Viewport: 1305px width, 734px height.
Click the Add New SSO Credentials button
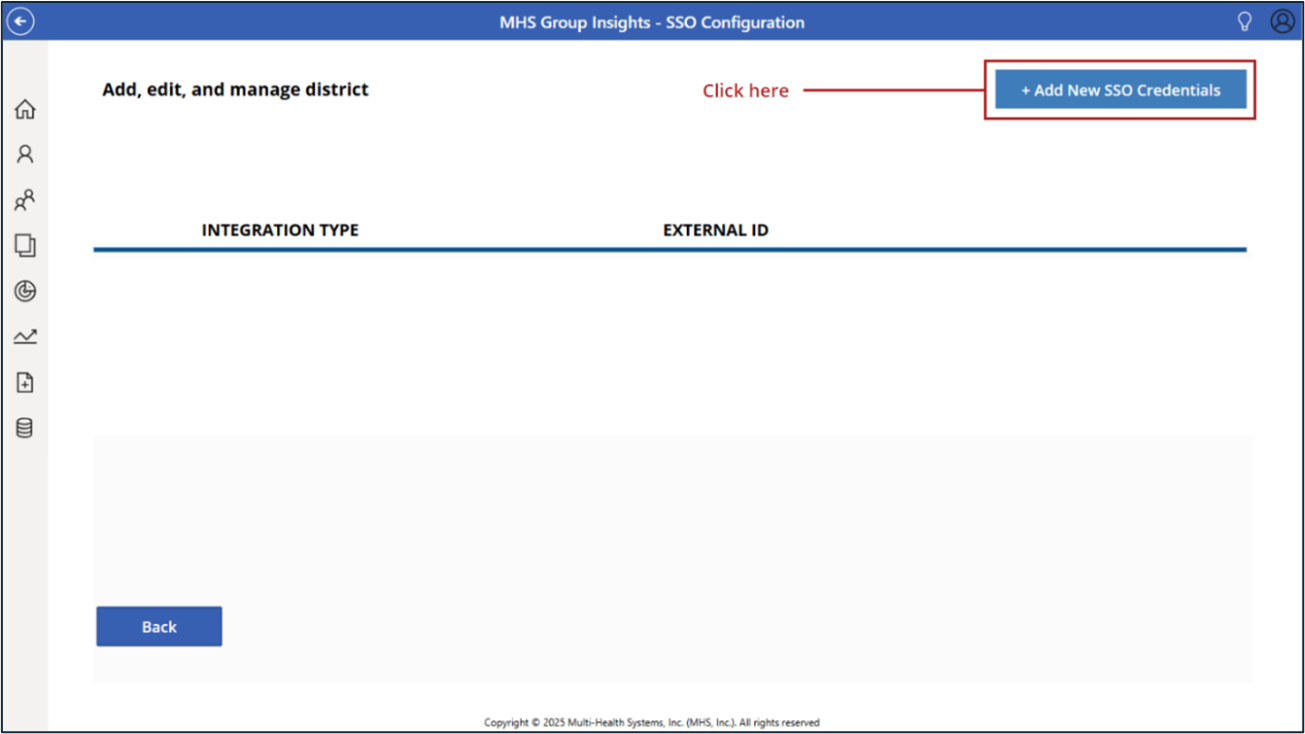click(1120, 90)
